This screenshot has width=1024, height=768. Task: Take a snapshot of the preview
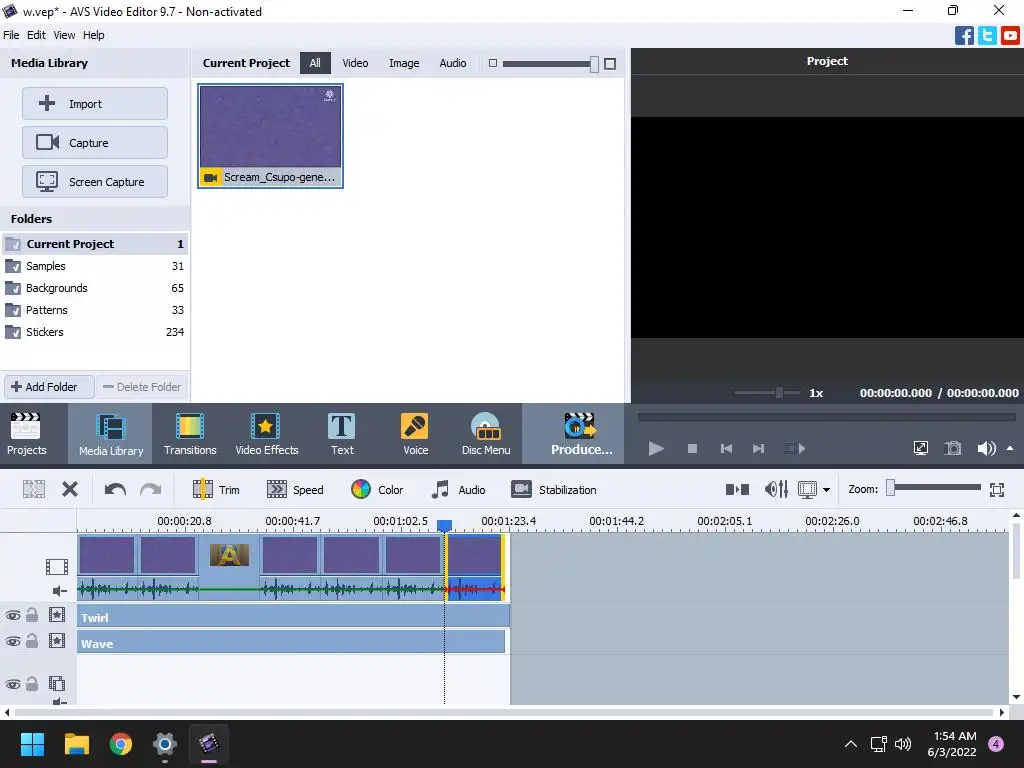tap(953, 448)
